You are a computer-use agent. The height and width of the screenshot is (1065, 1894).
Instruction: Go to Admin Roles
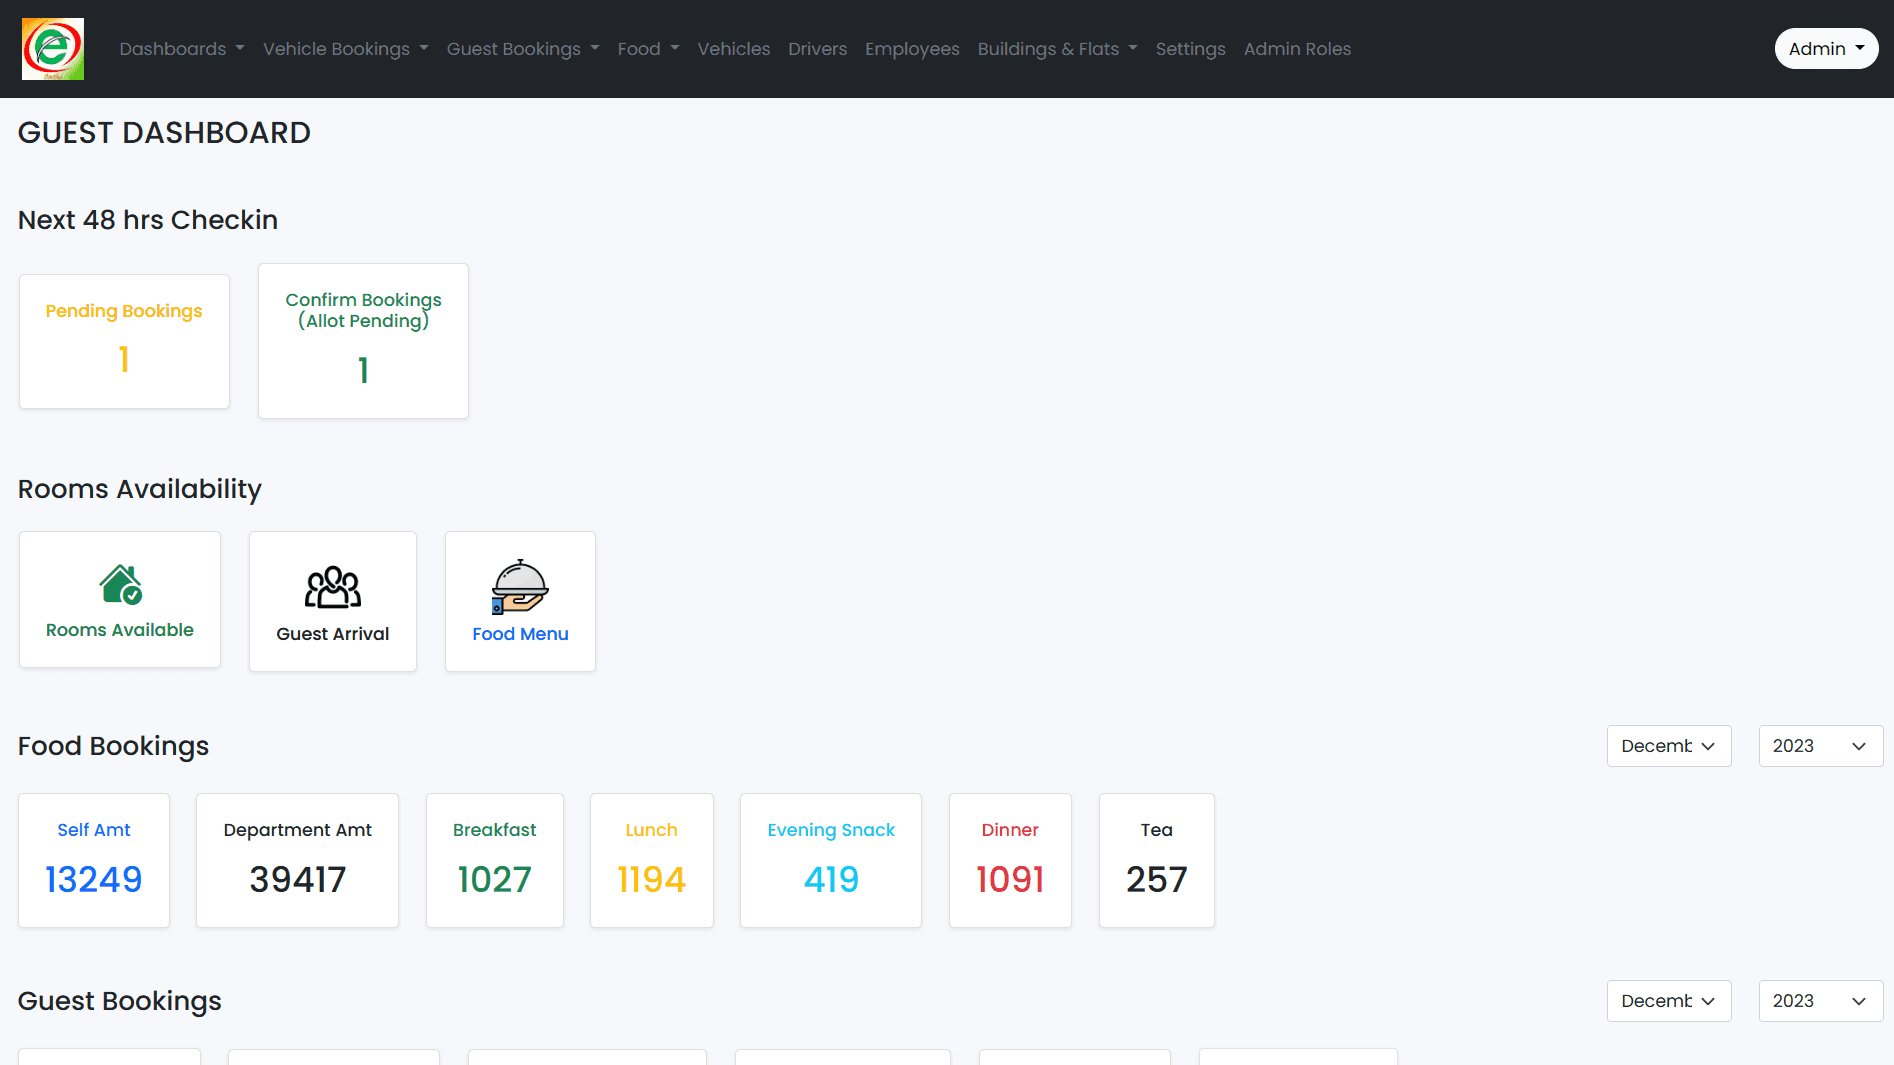point(1297,49)
